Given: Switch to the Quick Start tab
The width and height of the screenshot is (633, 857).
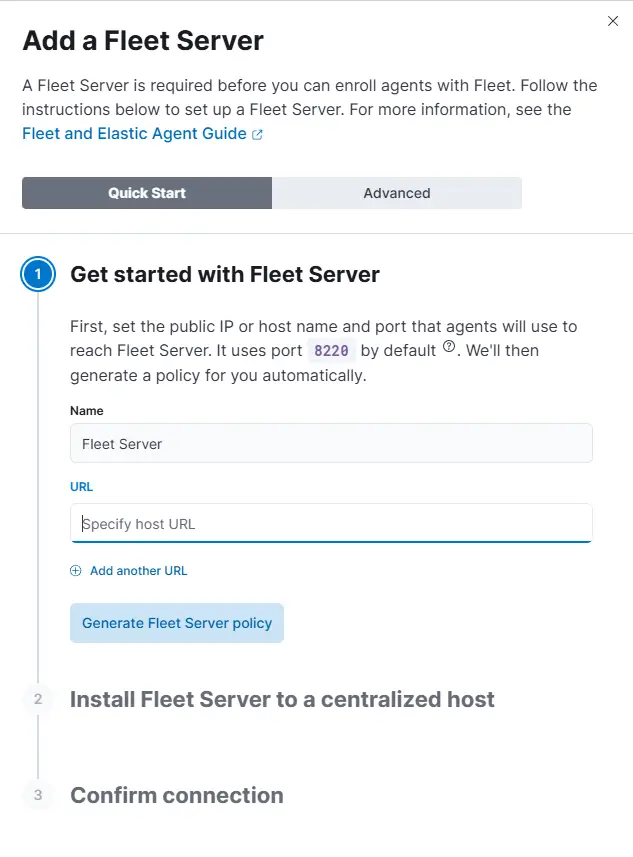Looking at the screenshot, I should 147,193.
